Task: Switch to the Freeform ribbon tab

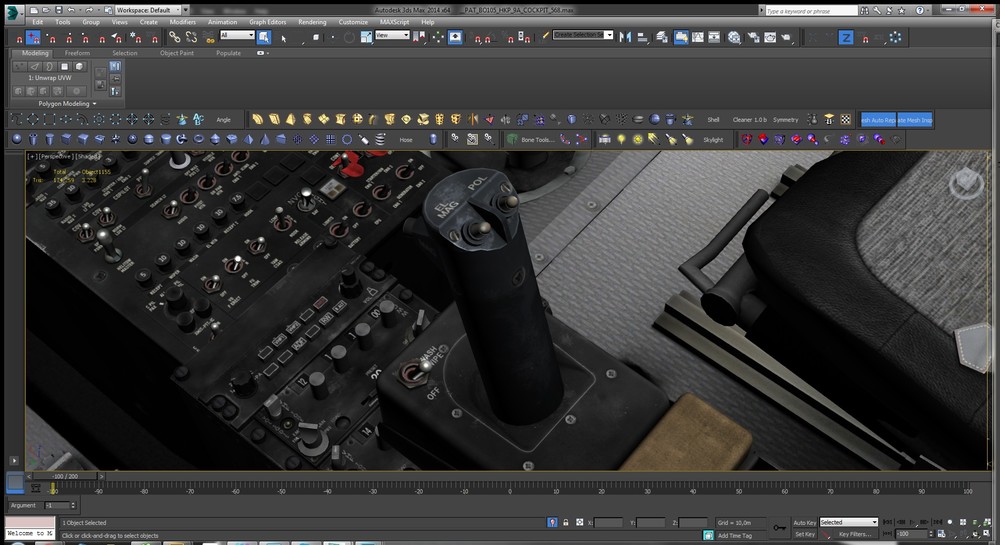Action: tap(78, 53)
